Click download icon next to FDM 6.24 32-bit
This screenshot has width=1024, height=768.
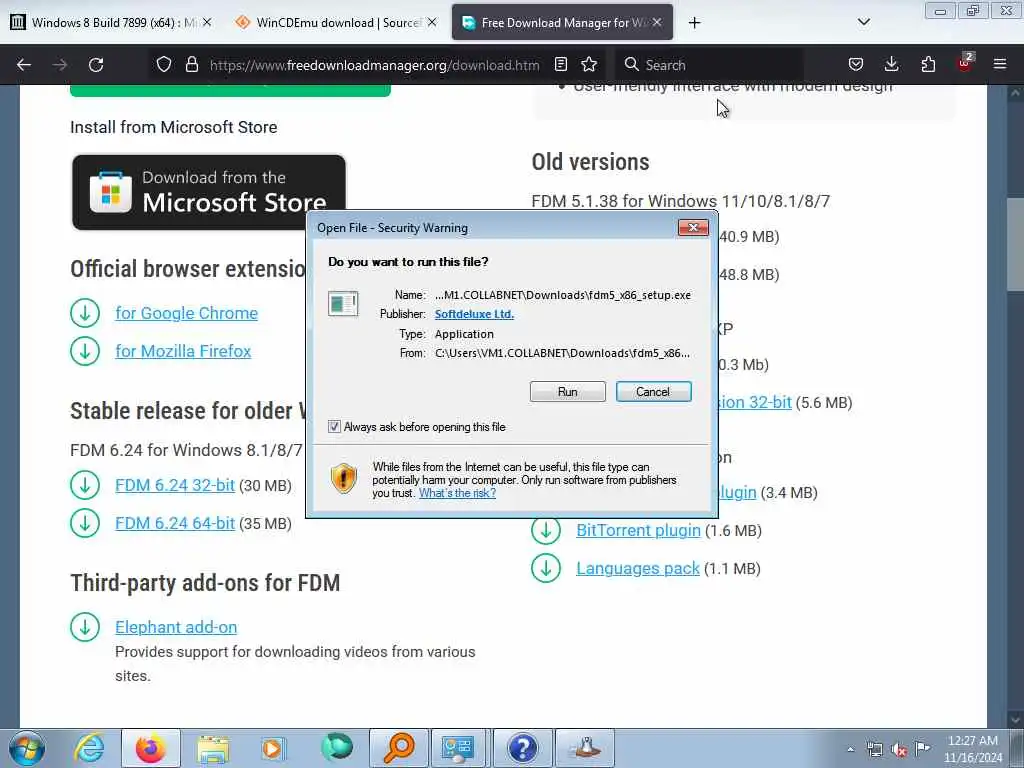[x=85, y=485]
